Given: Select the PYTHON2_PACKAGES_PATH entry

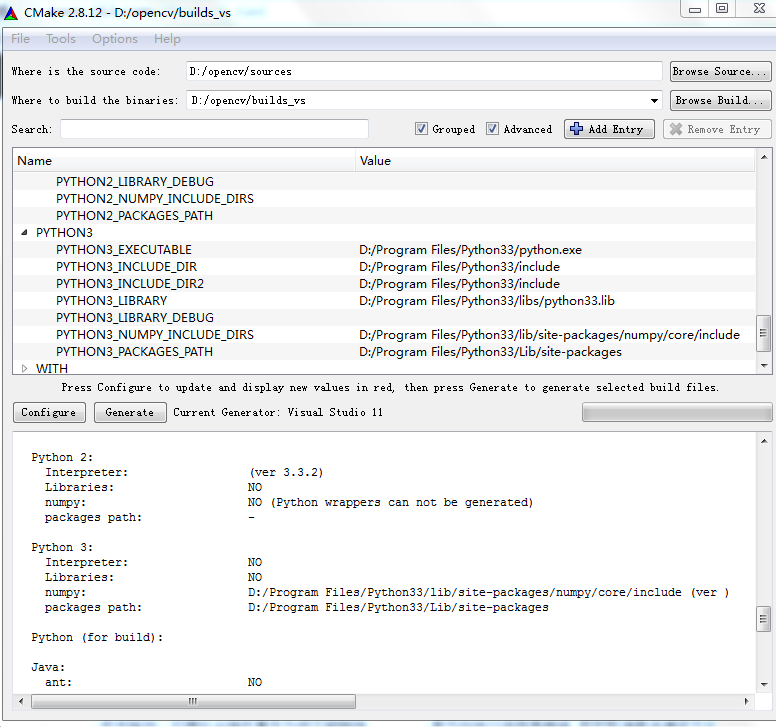Looking at the screenshot, I should point(134,215).
